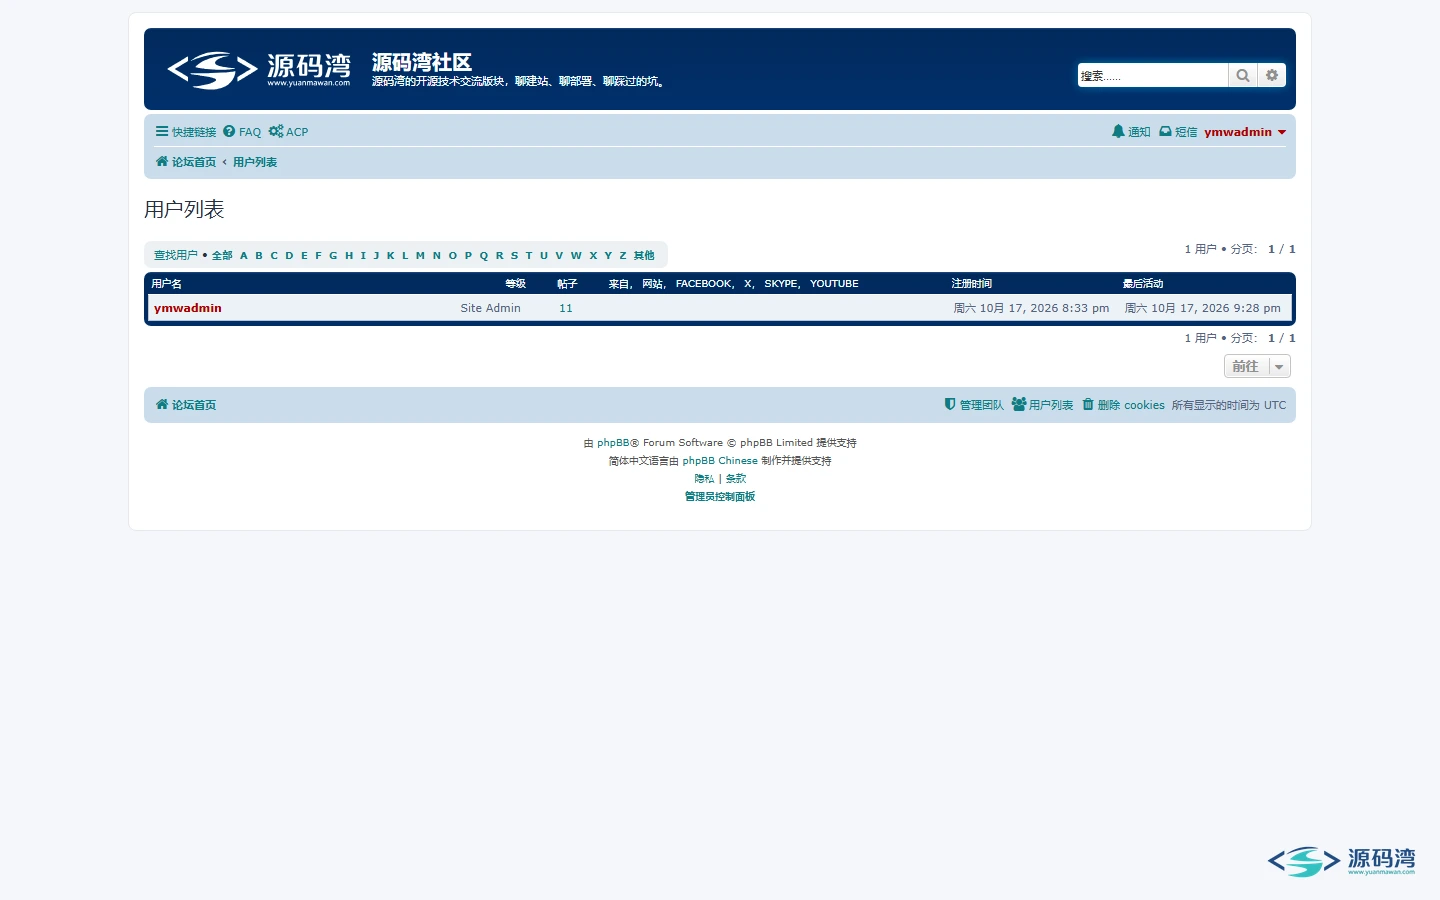
Task: Open advanced search gear icon
Action: pos(1272,75)
